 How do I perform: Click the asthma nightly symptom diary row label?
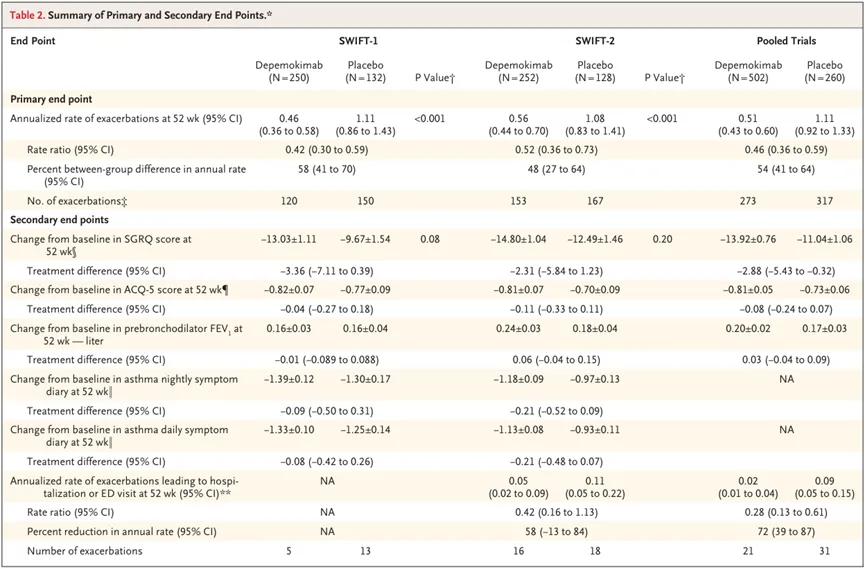[x=118, y=385]
